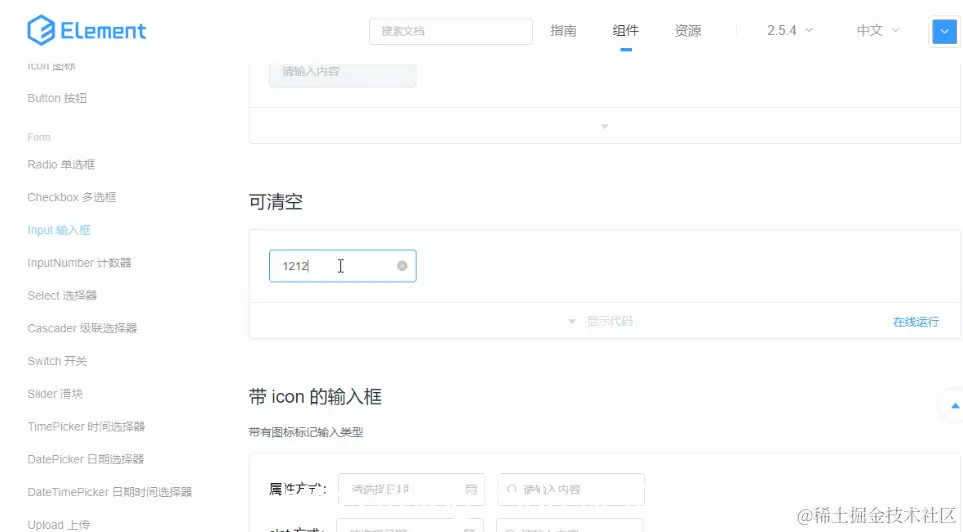Click the 在线运行 link
Viewport: 963px width, 532px height.
pos(916,322)
